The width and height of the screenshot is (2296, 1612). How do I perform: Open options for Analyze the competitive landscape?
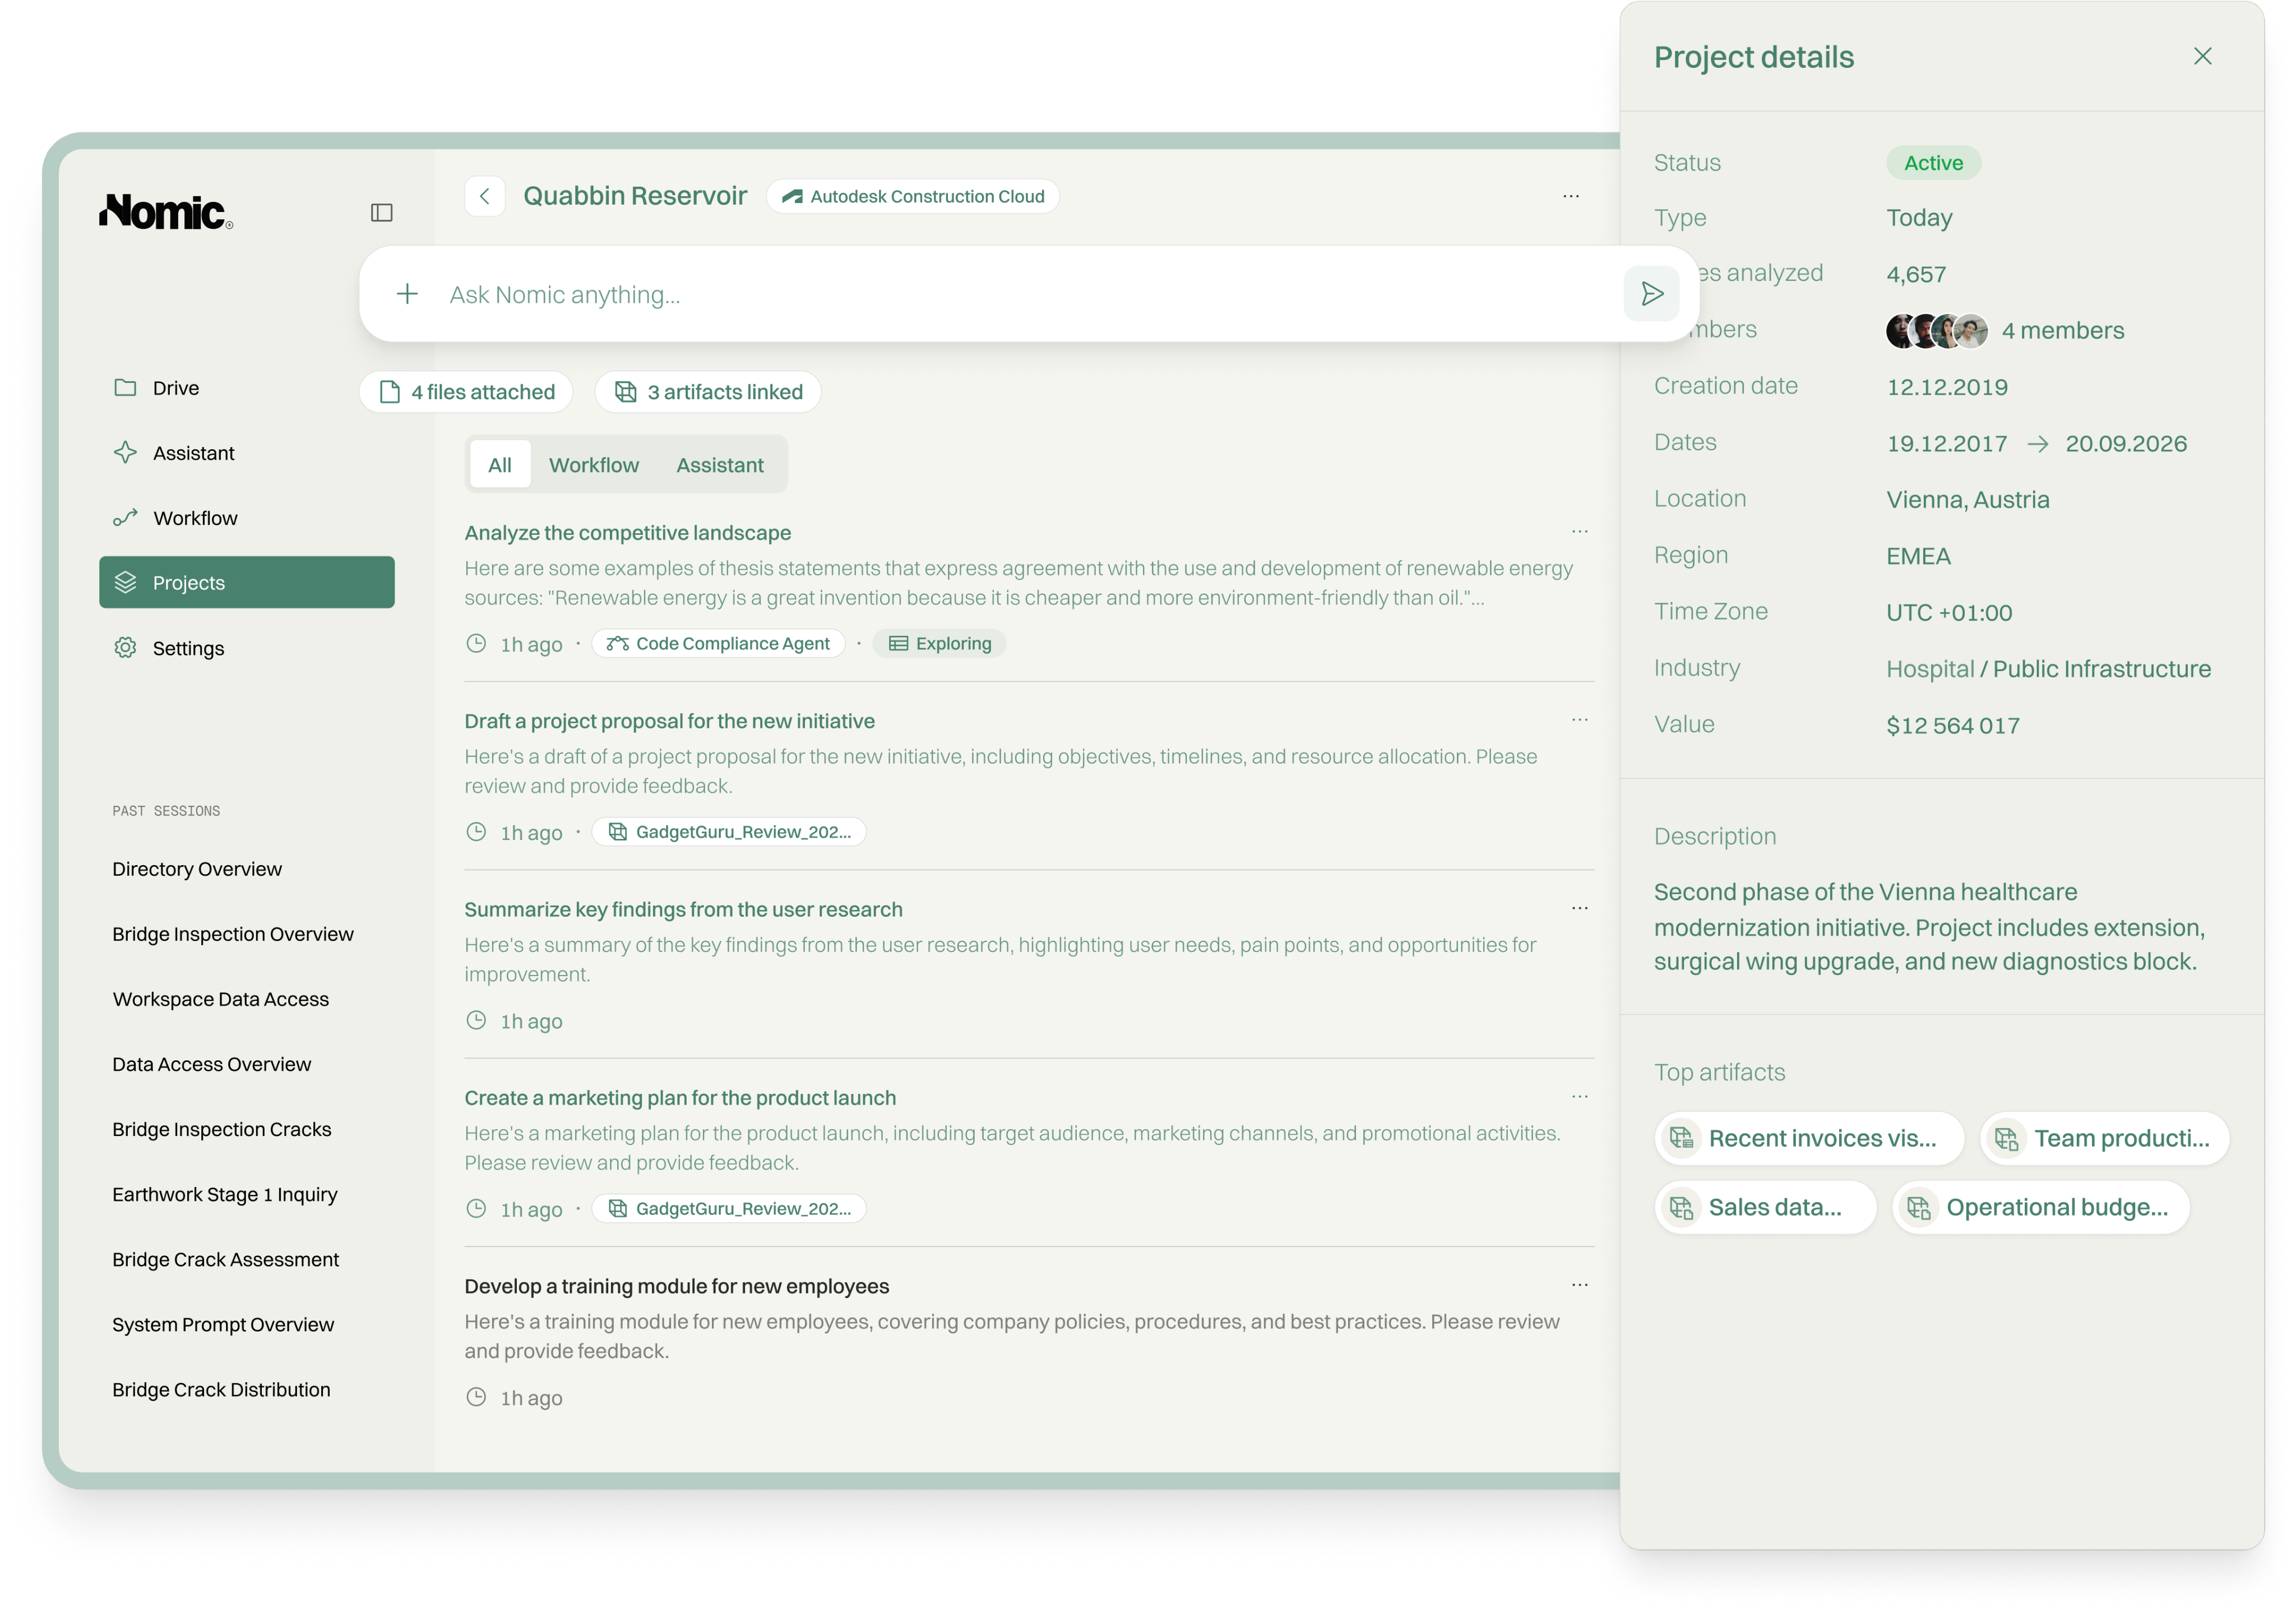pyautogui.click(x=1579, y=531)
